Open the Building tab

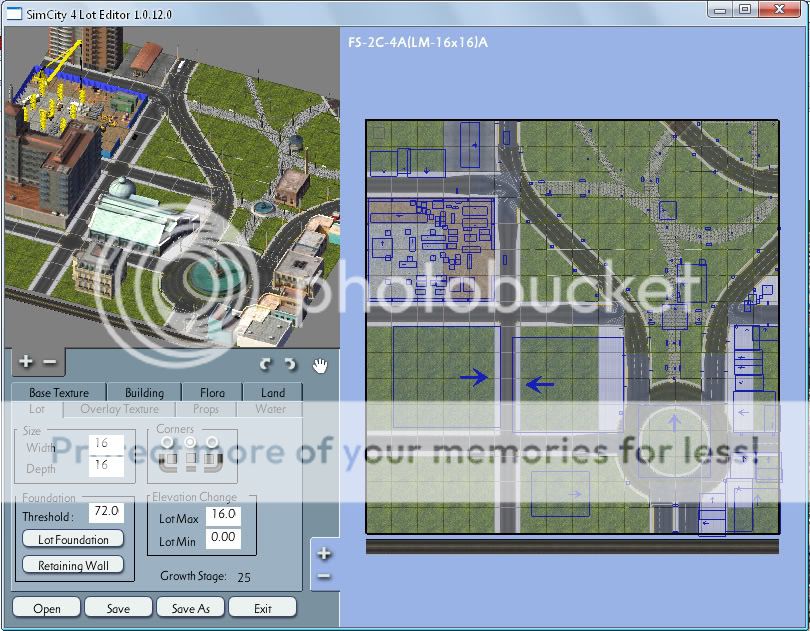pos(144,393)
